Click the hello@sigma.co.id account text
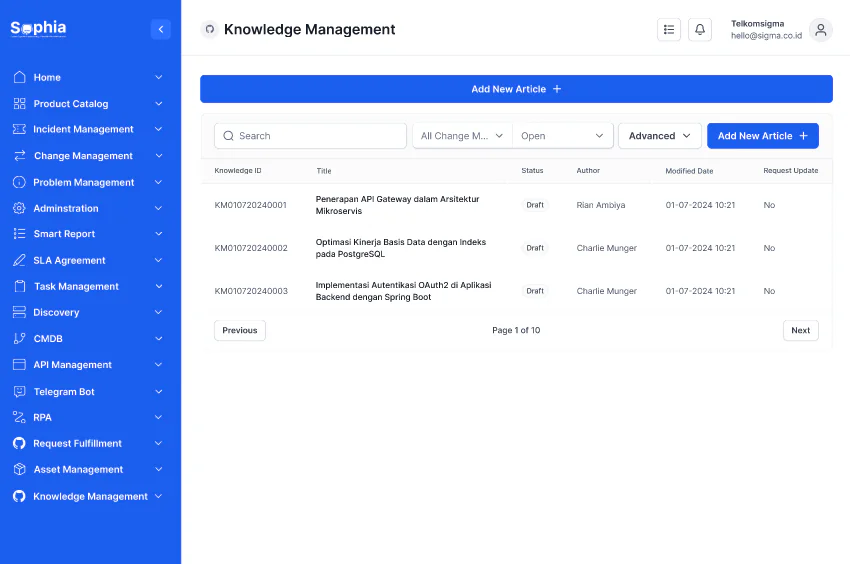The height and width of the screenshot is (564, 850). (766, 36)
